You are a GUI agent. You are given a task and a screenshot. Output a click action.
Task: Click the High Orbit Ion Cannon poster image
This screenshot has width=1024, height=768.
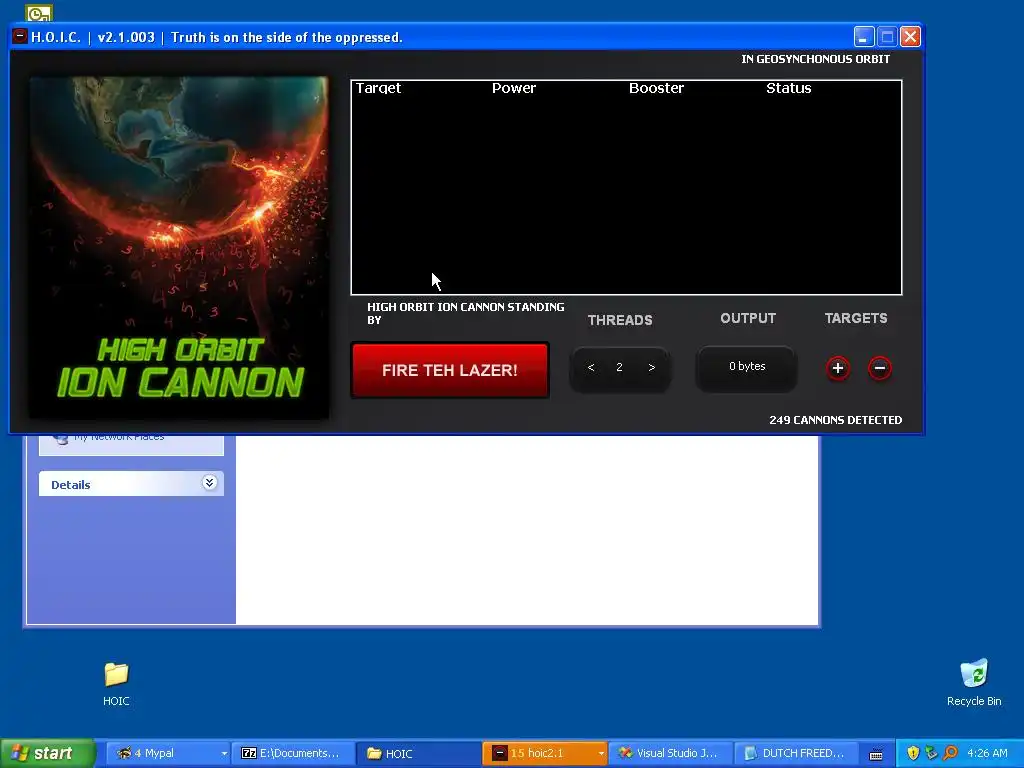click(x=179, y=248)
